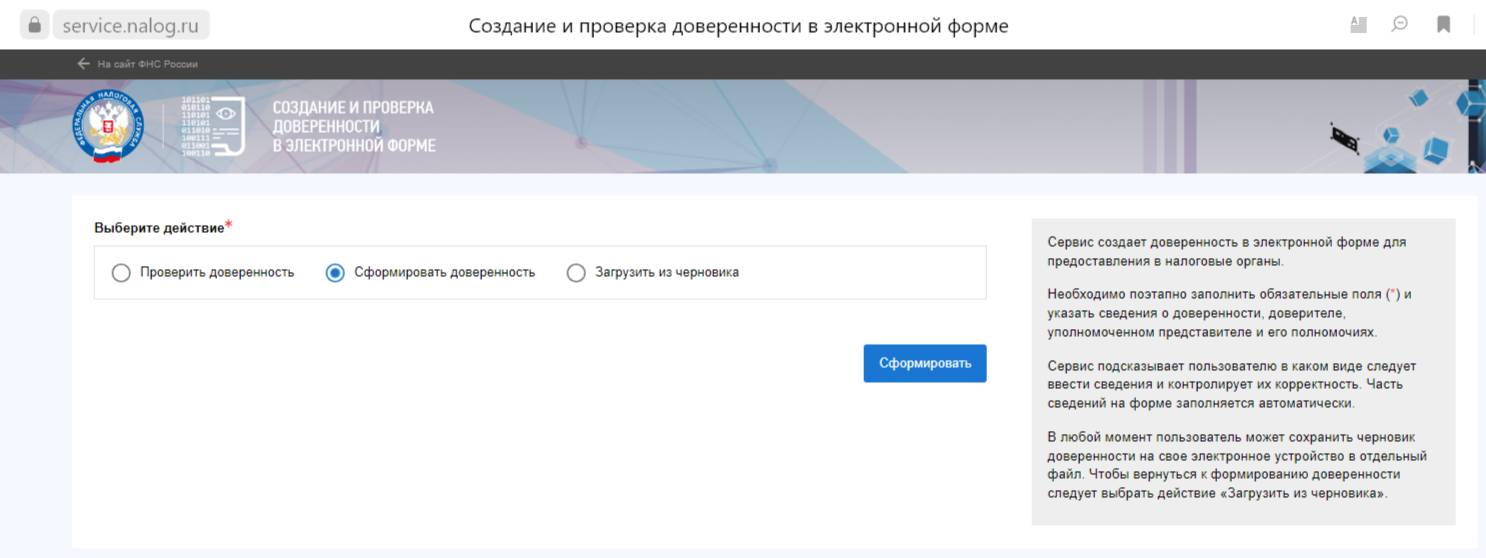This screenshot has width=1486, height=558.
Task: Click the back arrow next to На сайт ФНС России
Action: (x=83, y=64)
